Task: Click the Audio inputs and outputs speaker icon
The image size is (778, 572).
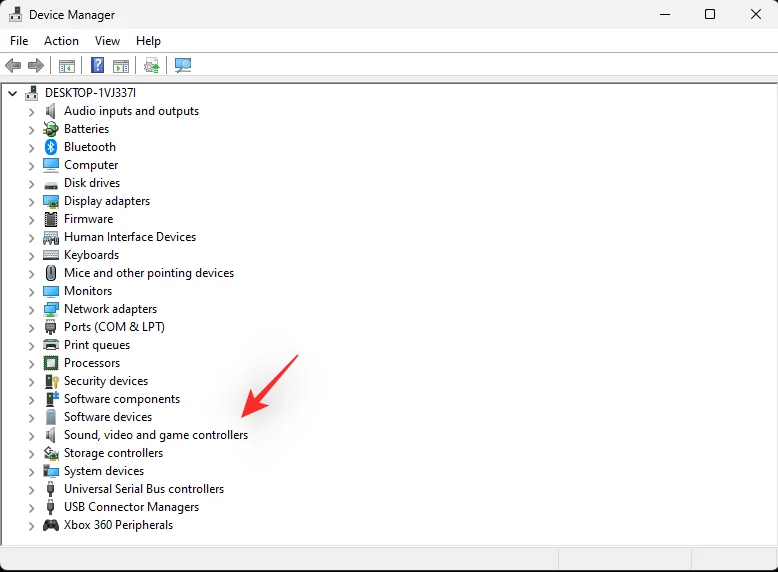Action: point(50,111)
